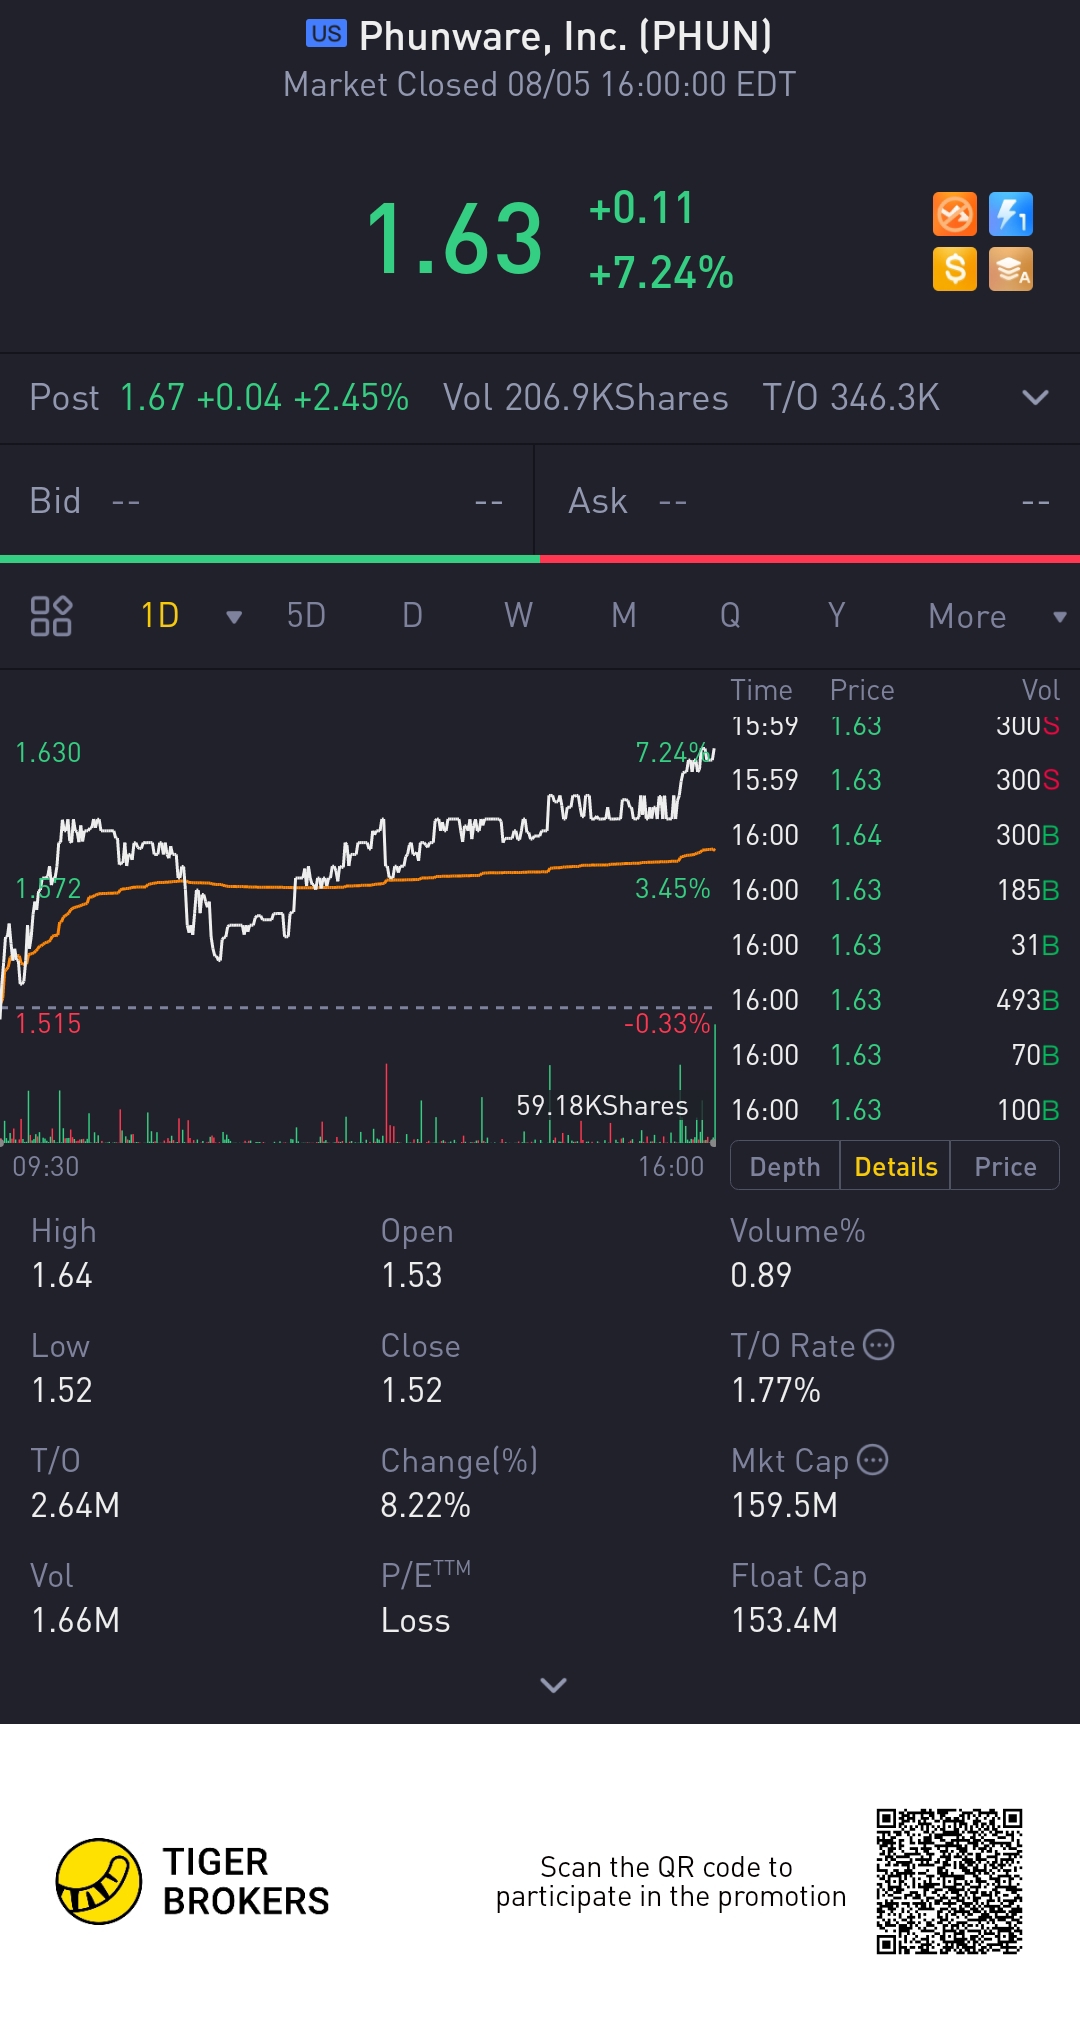Screen dimensions: 1080x2040
Task: Tap the 16:00 1.63 100B trade row
Action: pos(895,1110)
